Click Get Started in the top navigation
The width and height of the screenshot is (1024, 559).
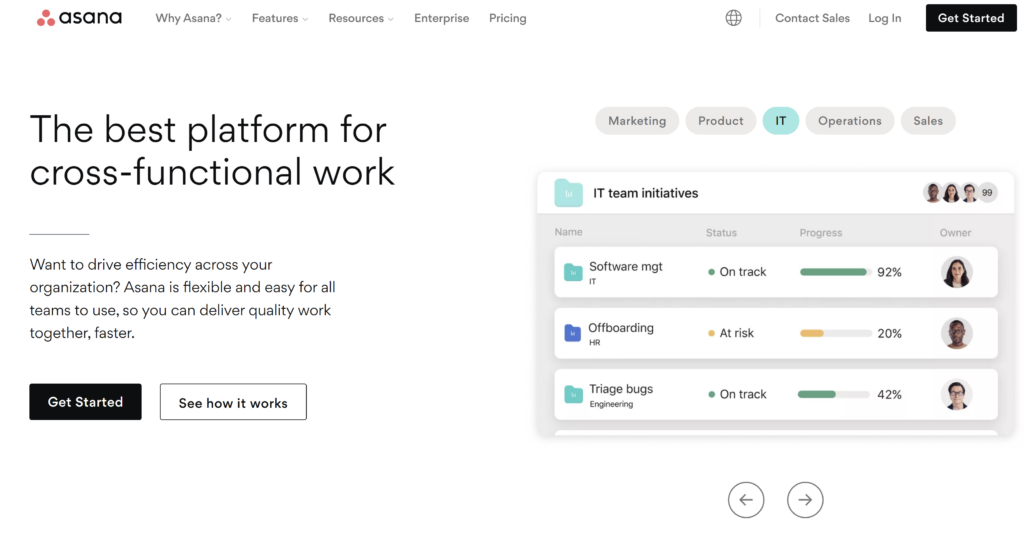(x=971, y=18)
